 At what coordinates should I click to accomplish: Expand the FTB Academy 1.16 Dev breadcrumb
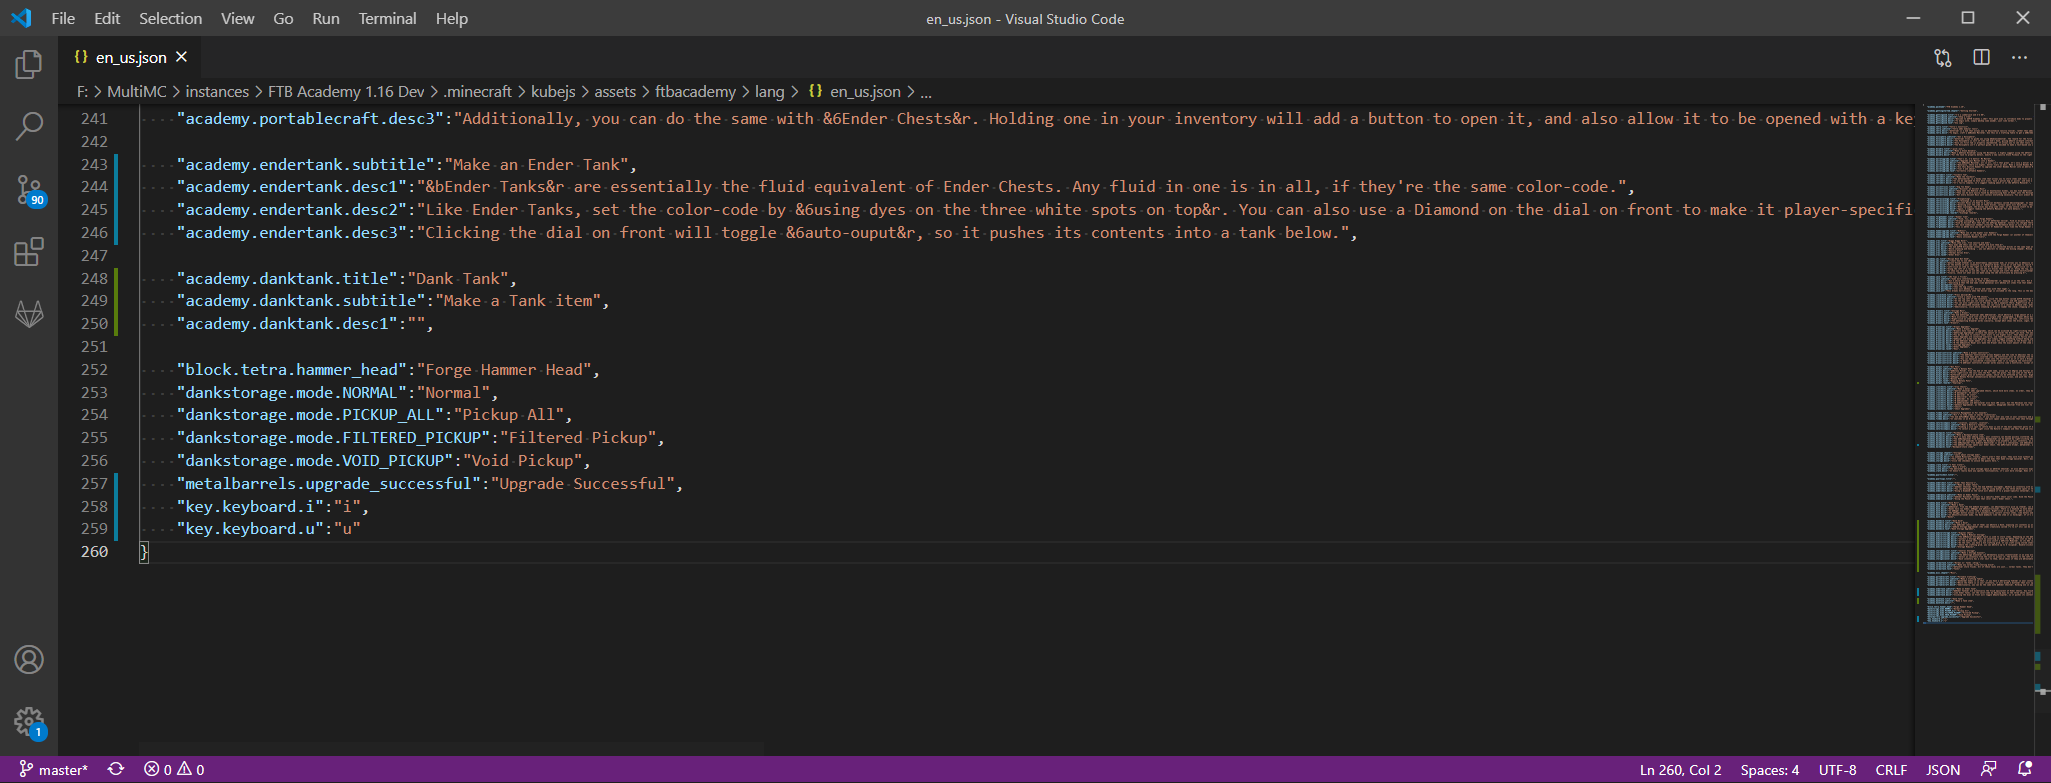coord(346,91)
